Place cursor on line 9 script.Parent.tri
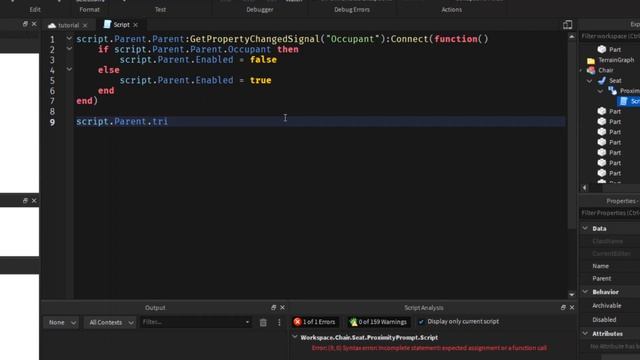 122,122
